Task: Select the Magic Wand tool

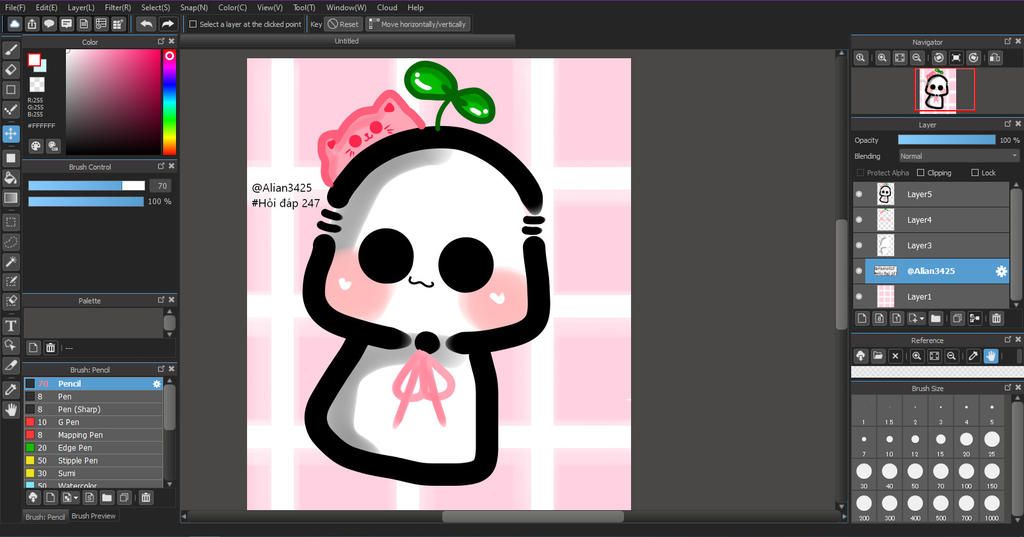Action: [x=11, y=262]
